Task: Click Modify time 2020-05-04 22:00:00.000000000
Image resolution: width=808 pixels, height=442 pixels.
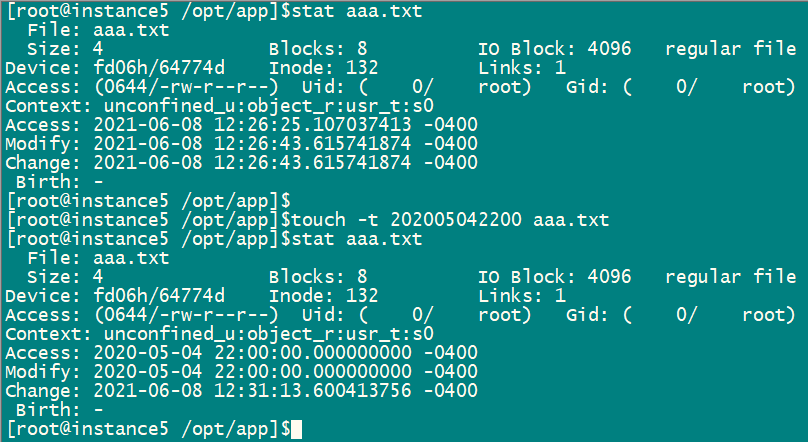Action: (252, 372)
